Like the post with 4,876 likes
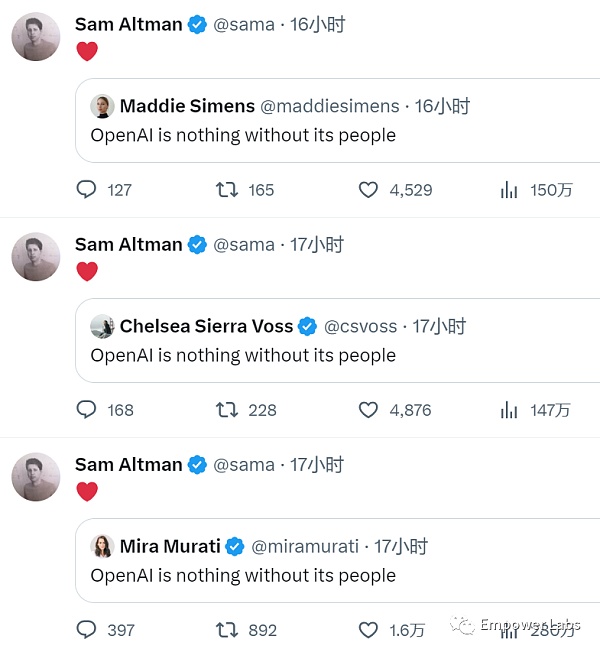 pos(369,410)
